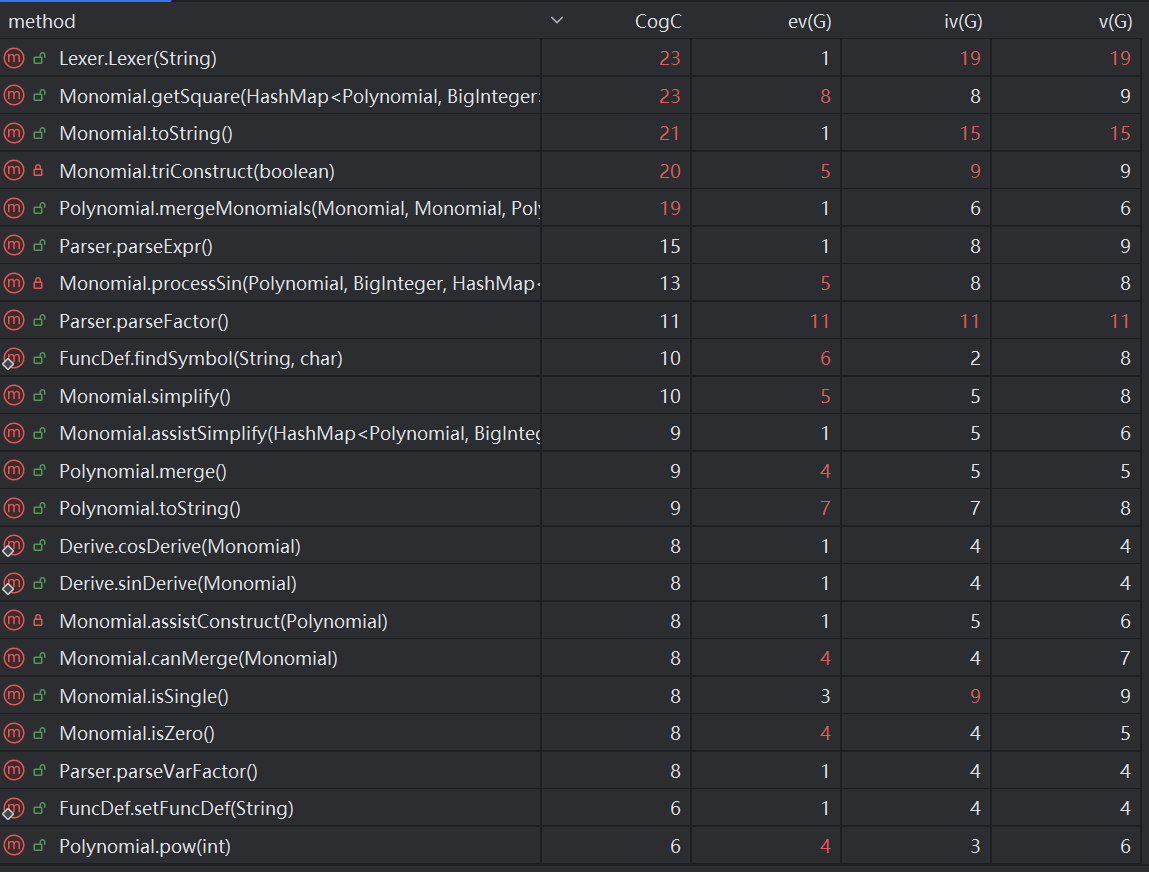
Task: Click the static method icon for FuncDef.findSymbol
Action: click(x=13, y=359)
